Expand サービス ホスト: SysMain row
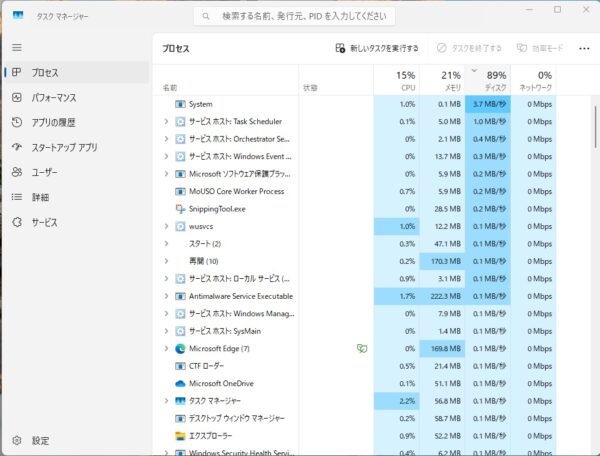The height and width of the screenshot is (456, 600). (166, 331)
